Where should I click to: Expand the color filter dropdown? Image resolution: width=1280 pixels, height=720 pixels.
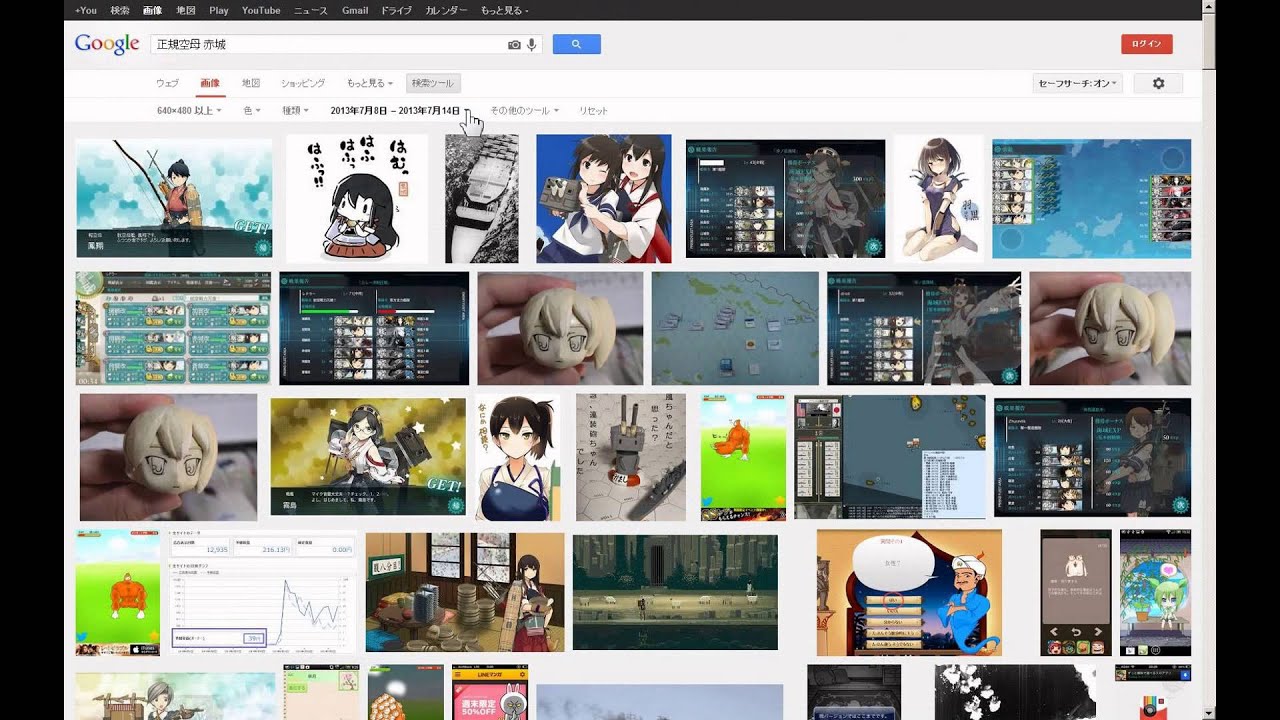click(x=251, y=110)
